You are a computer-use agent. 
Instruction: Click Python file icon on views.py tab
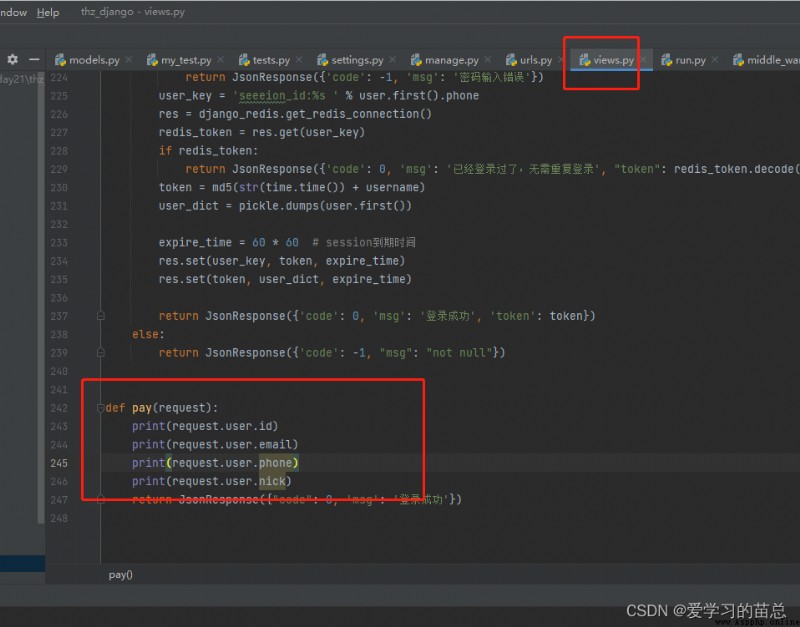585,60
